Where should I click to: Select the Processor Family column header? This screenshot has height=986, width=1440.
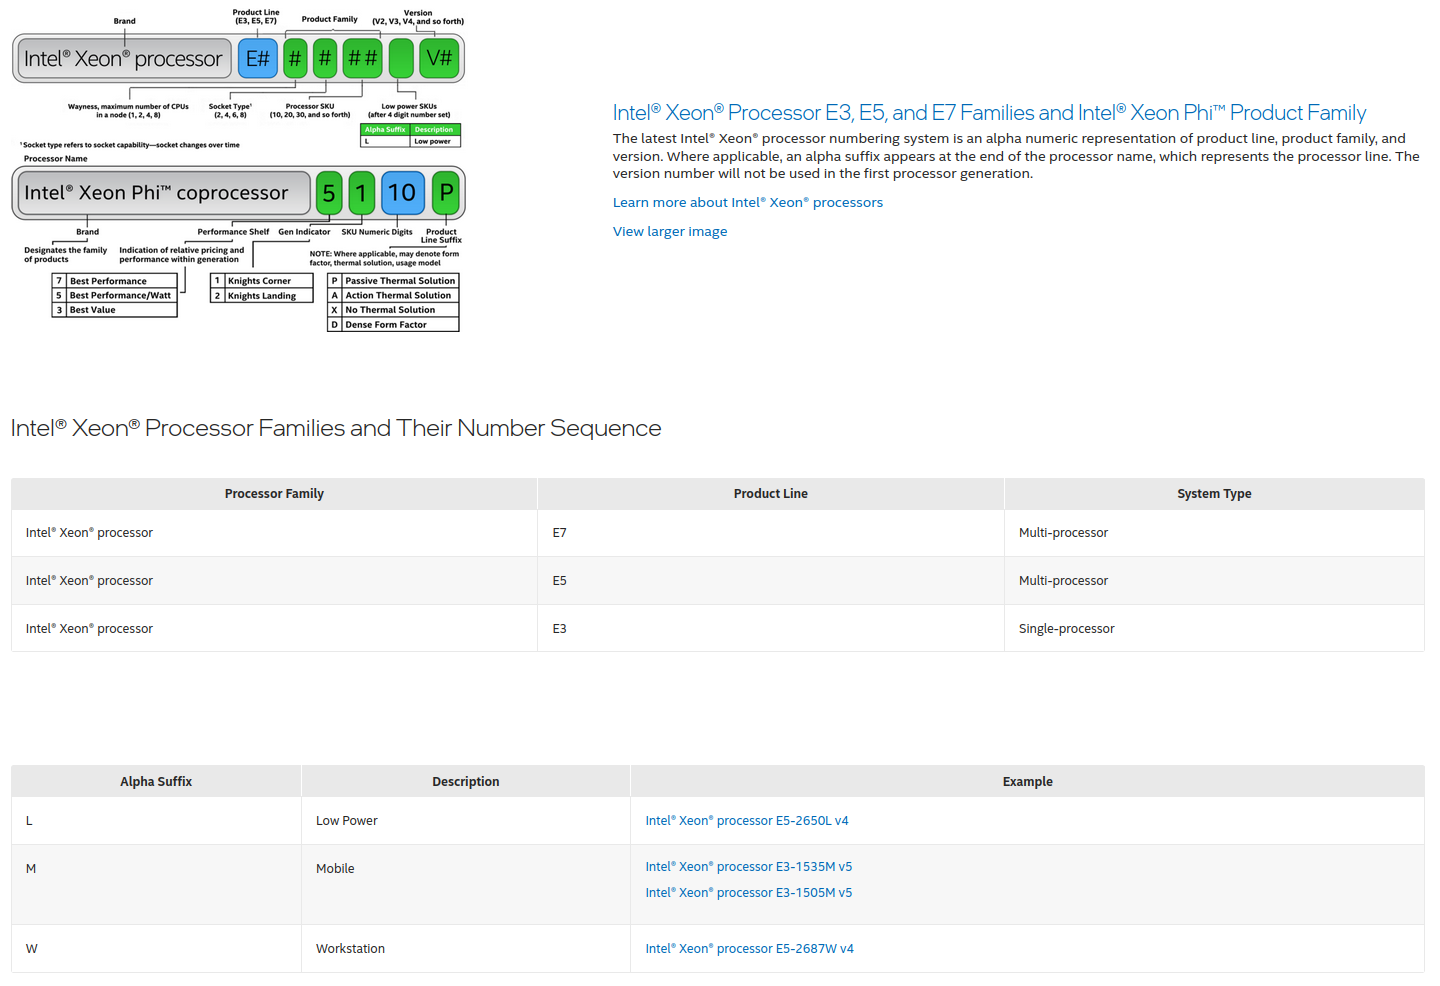point(274,494)
